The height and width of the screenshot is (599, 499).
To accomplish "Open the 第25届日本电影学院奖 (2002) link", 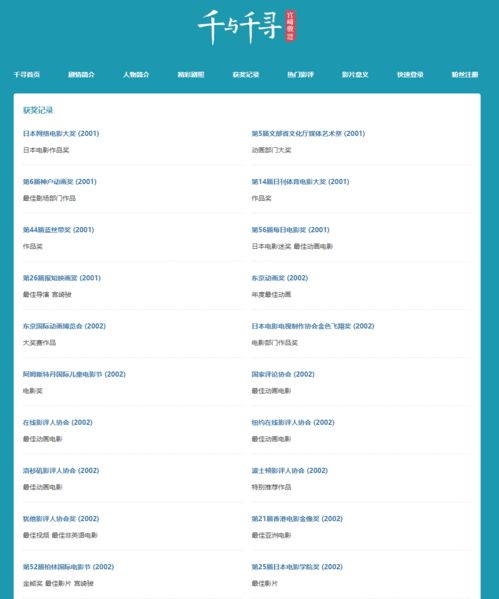I will pos(297,567).
